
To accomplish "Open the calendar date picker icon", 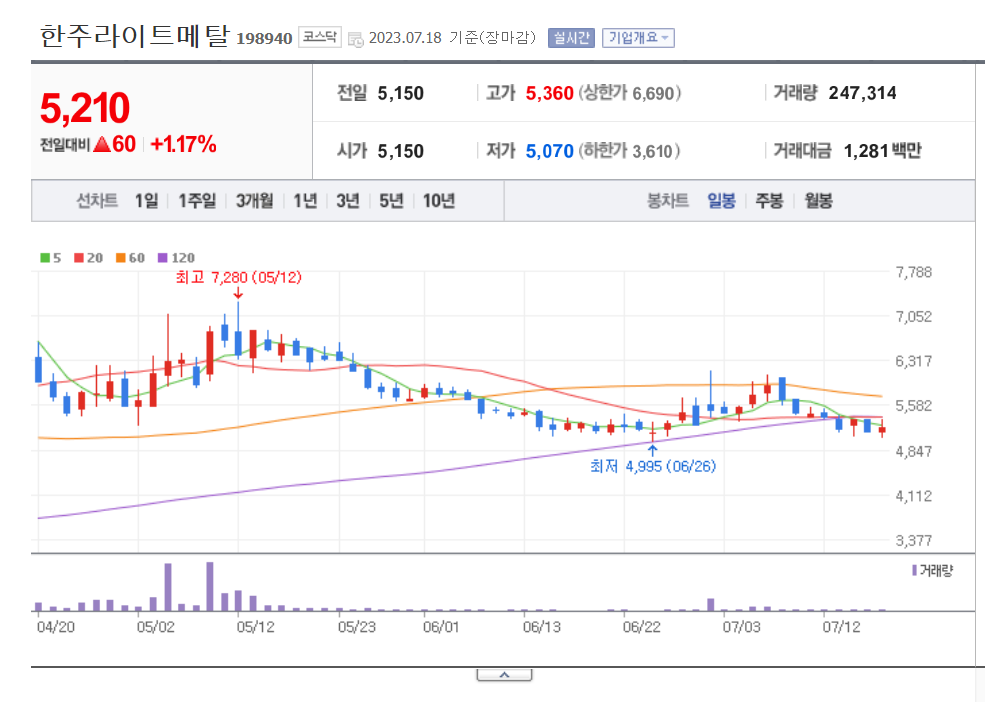I will point(356,39).
